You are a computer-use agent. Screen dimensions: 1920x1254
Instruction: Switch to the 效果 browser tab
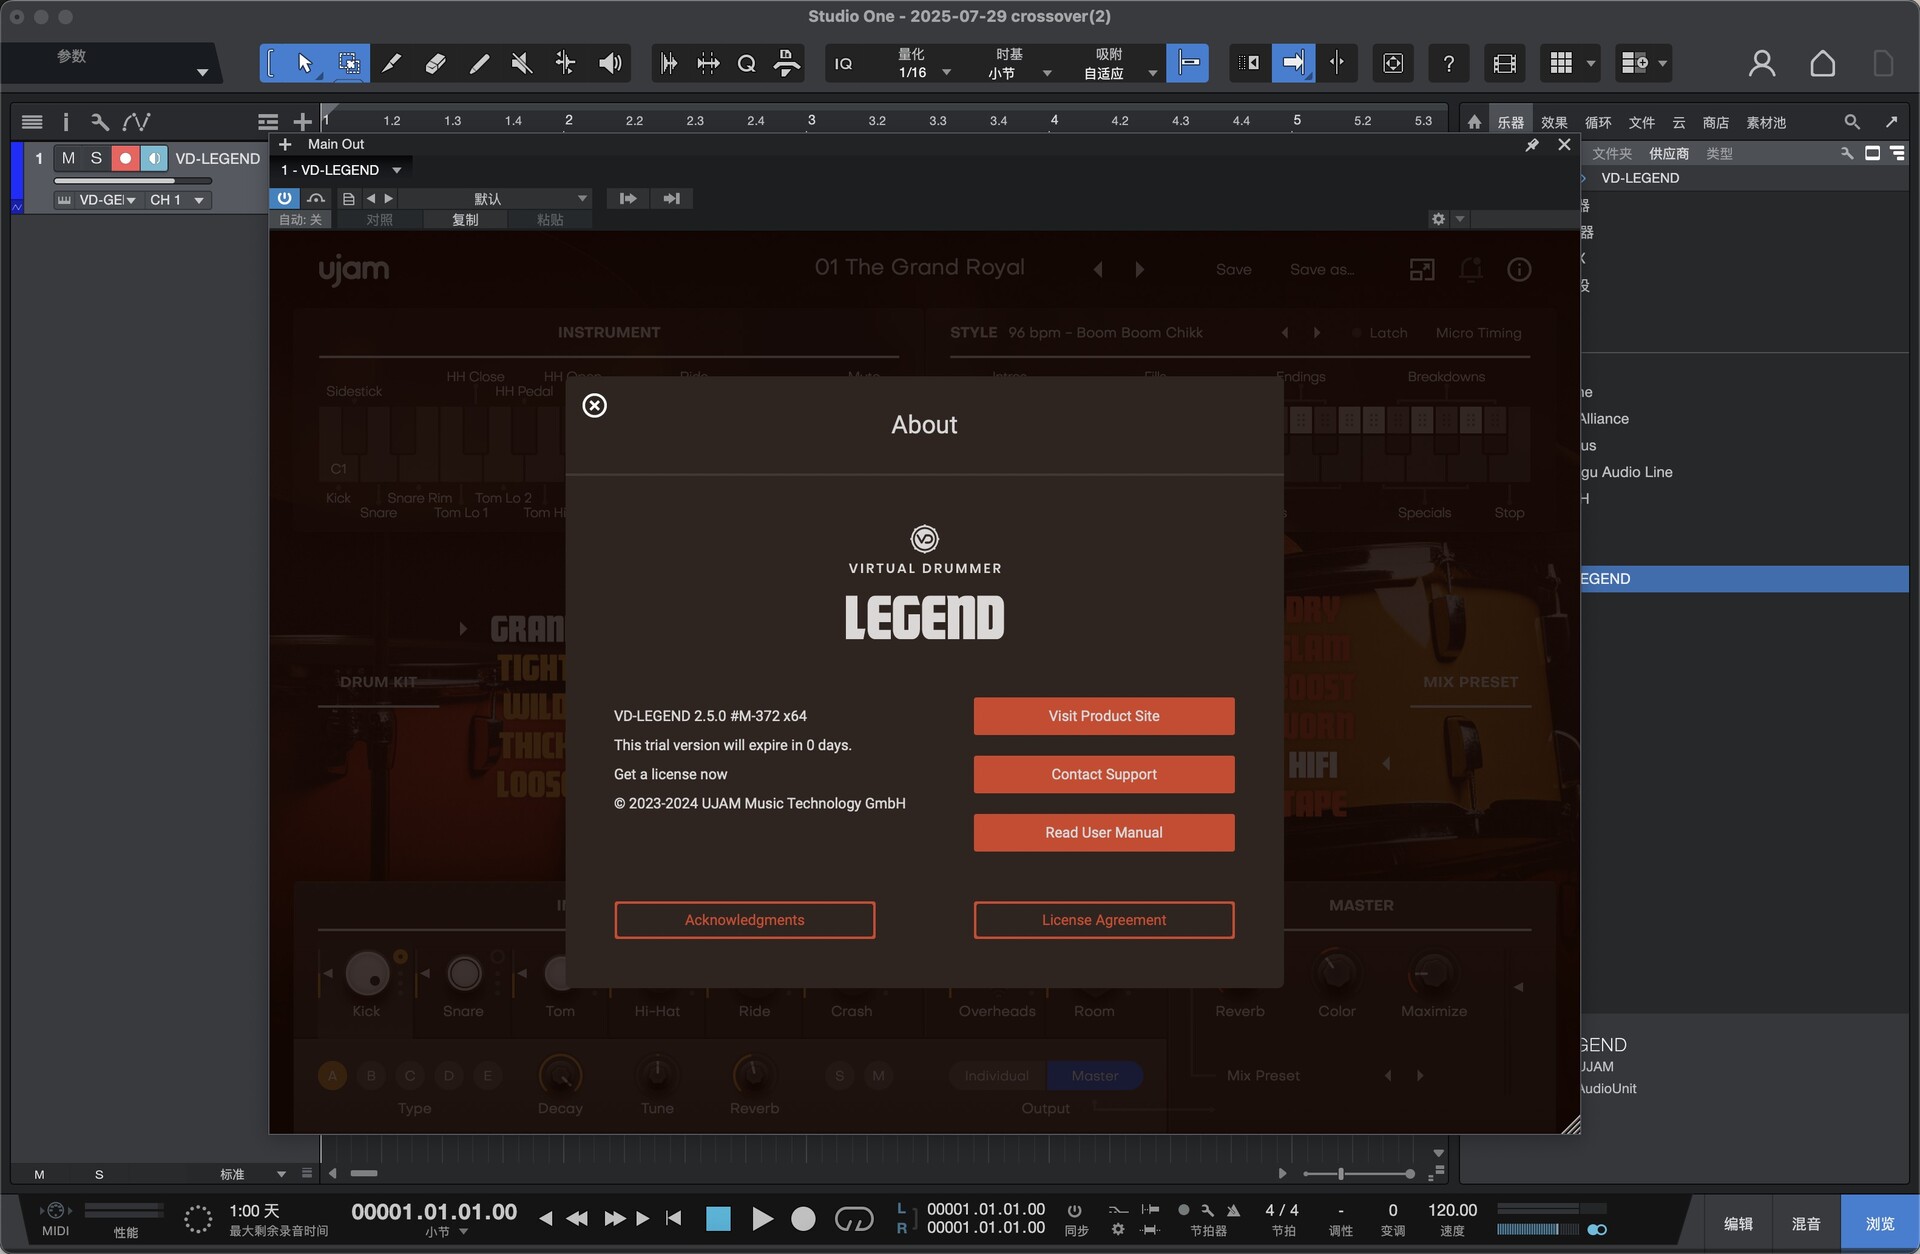[x=1554, y=123]
